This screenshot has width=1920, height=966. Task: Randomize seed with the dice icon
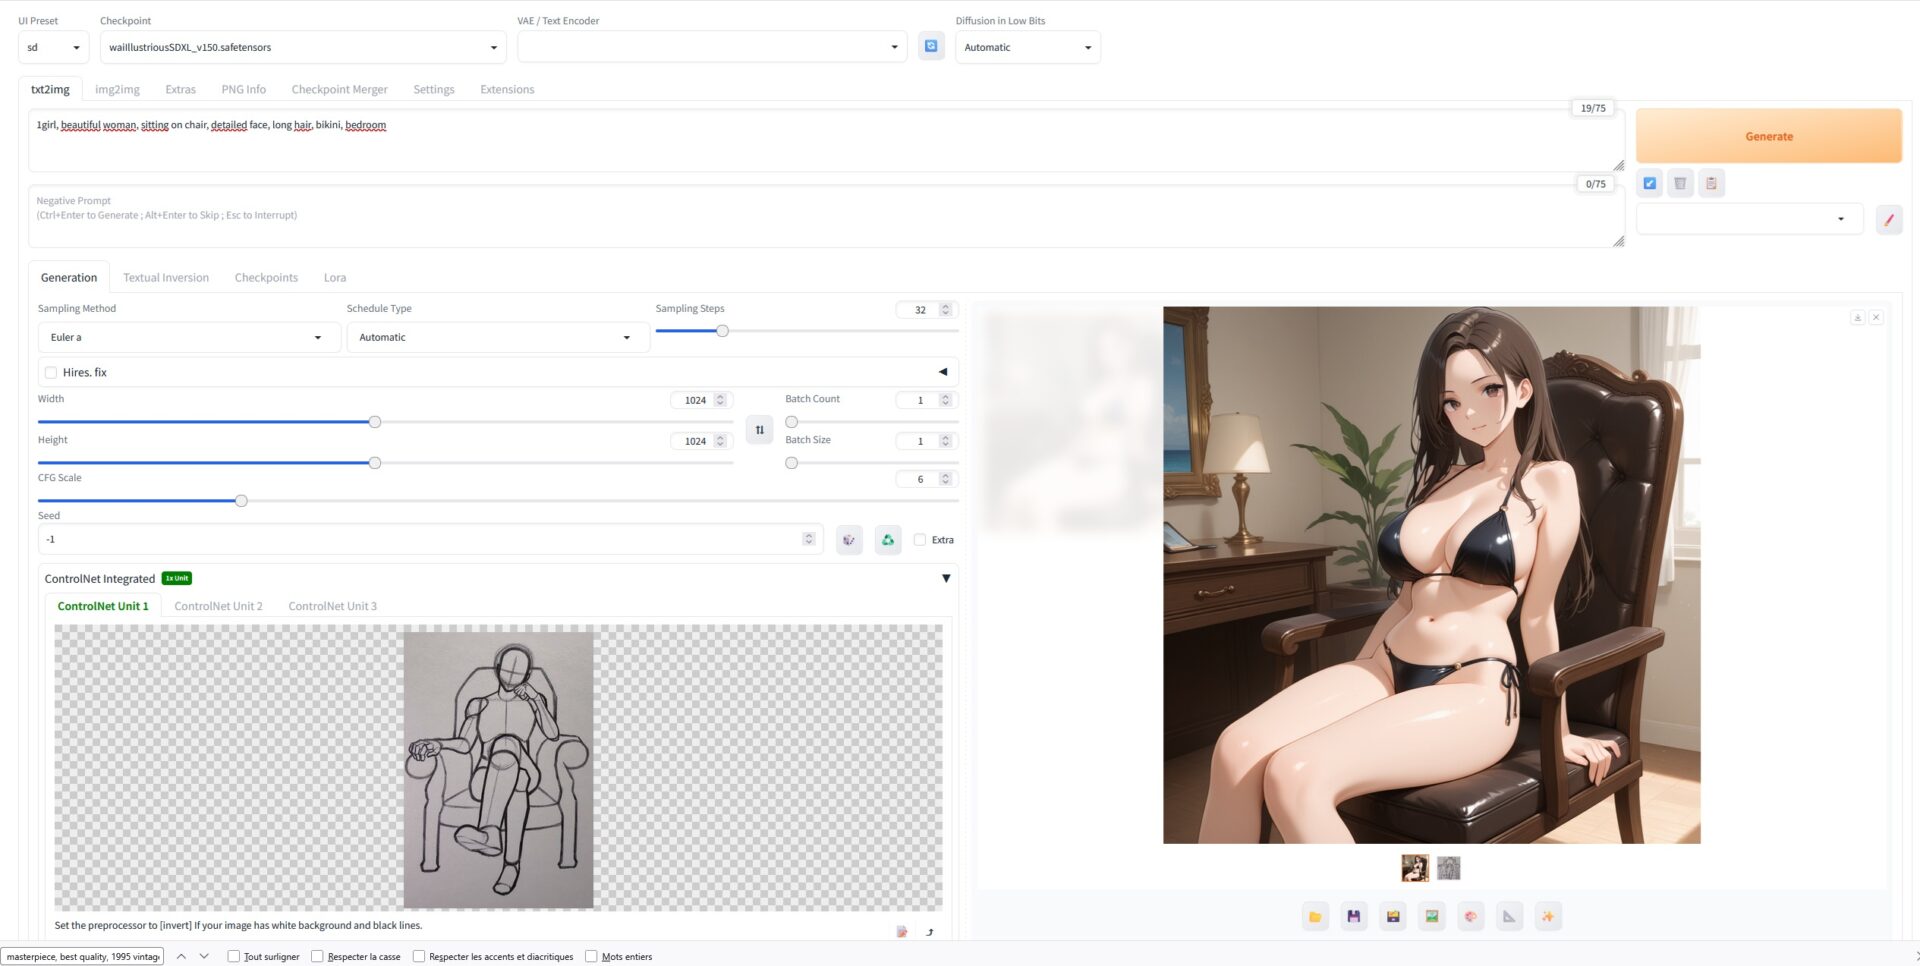coord(849,540)
